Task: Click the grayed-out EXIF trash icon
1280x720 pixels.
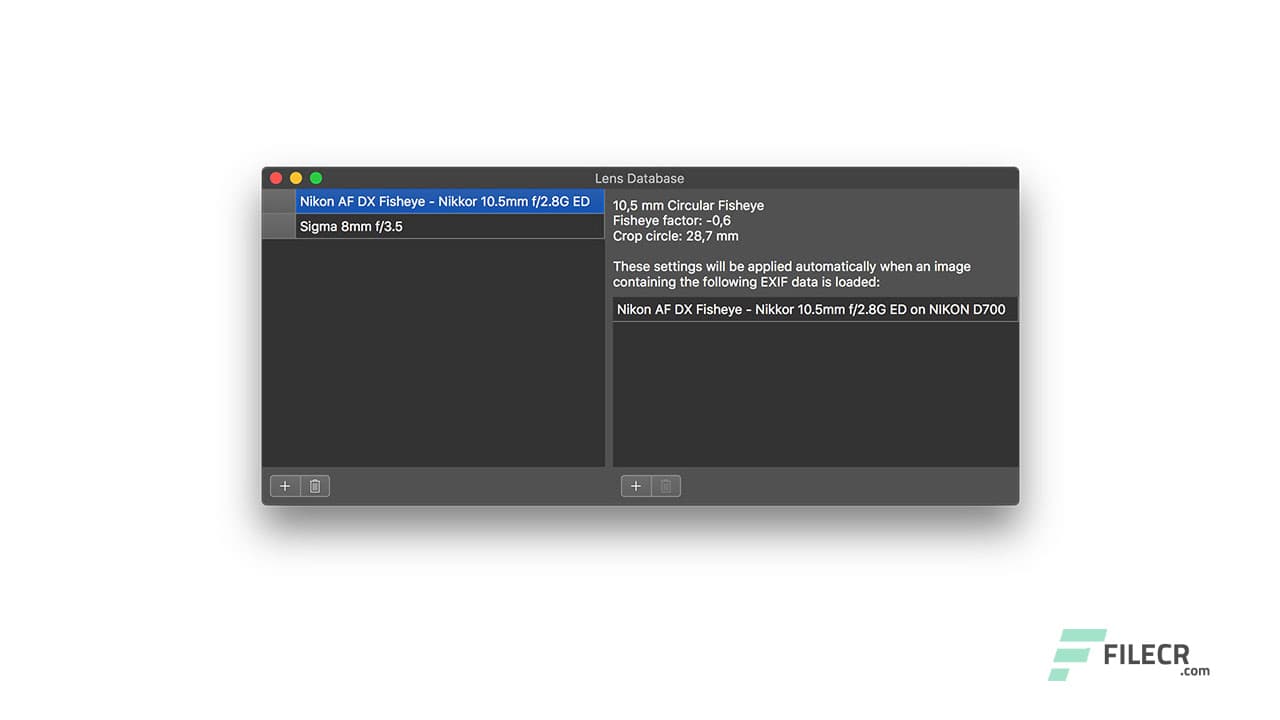Action: [665, 485]
